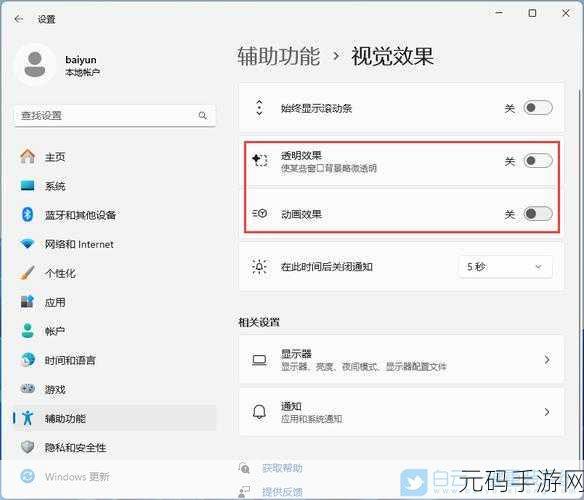The height and width of the screenshot is (500, 584).
Task: Enable the 透明效果 switch
Action: 538,161
